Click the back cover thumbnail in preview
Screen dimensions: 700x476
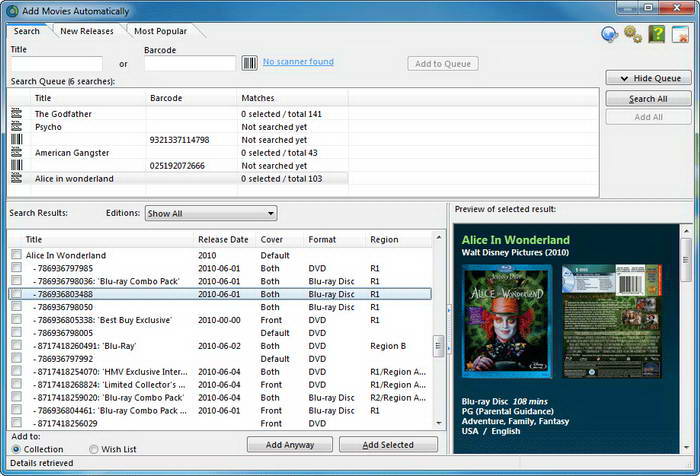612,321
